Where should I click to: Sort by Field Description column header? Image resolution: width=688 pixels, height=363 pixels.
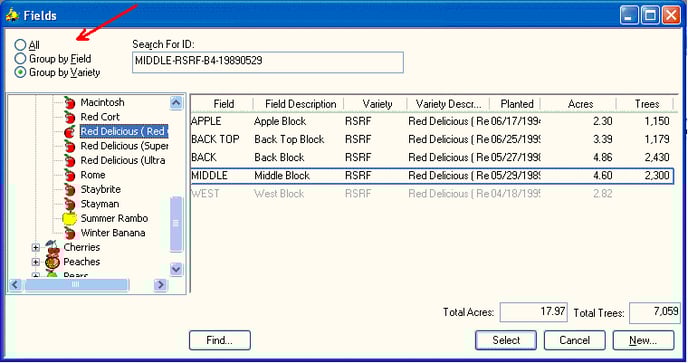(300, 104)
